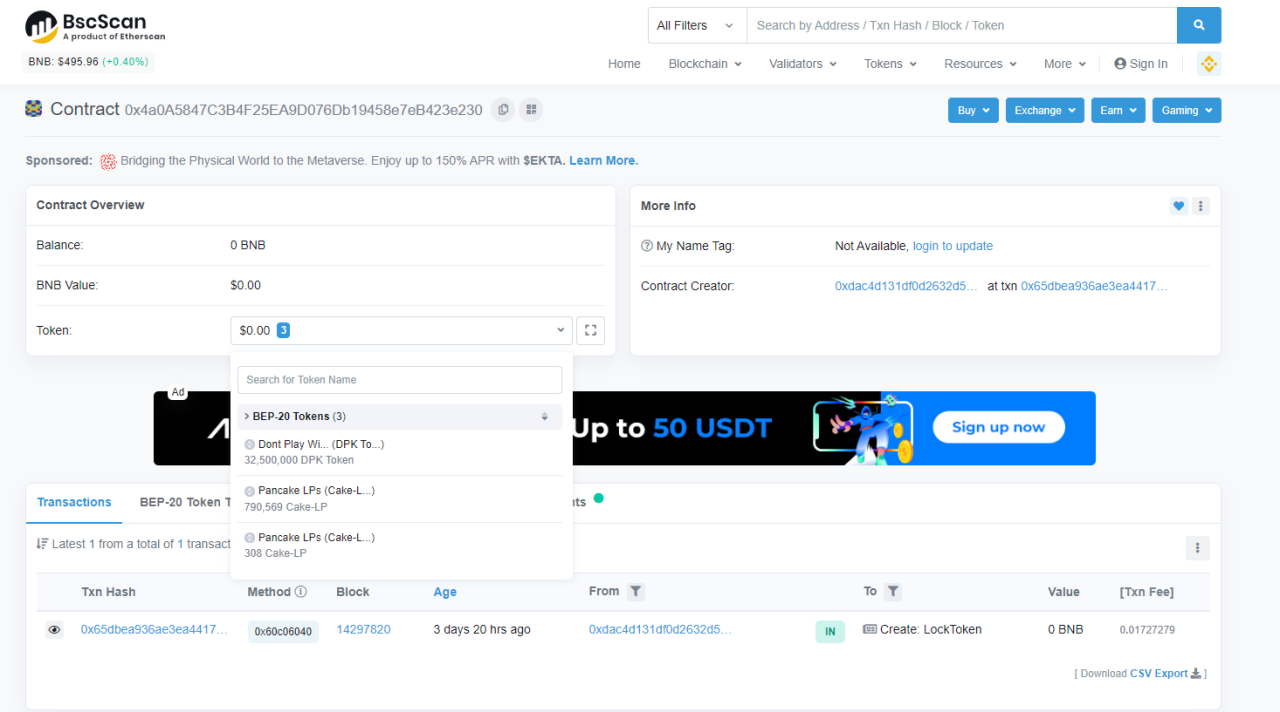The image size is (1280, 712).
Task: Filter the From column
Action: coord(636,592)
